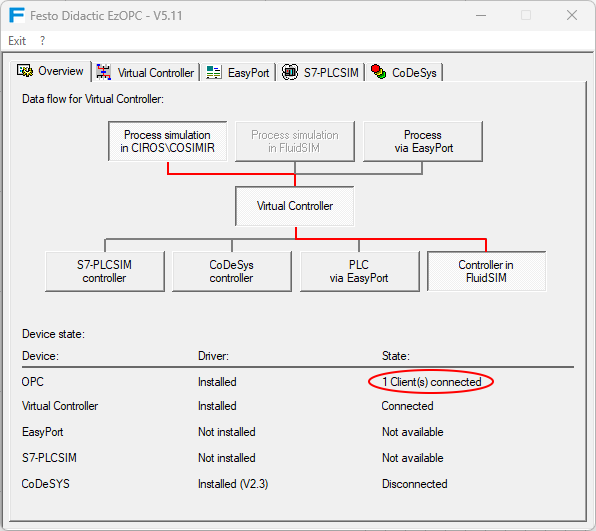Open the CoDeSys tab
The height and width of the screenshot is (531, 596).
pyautogui.click(x=404, y=72)
